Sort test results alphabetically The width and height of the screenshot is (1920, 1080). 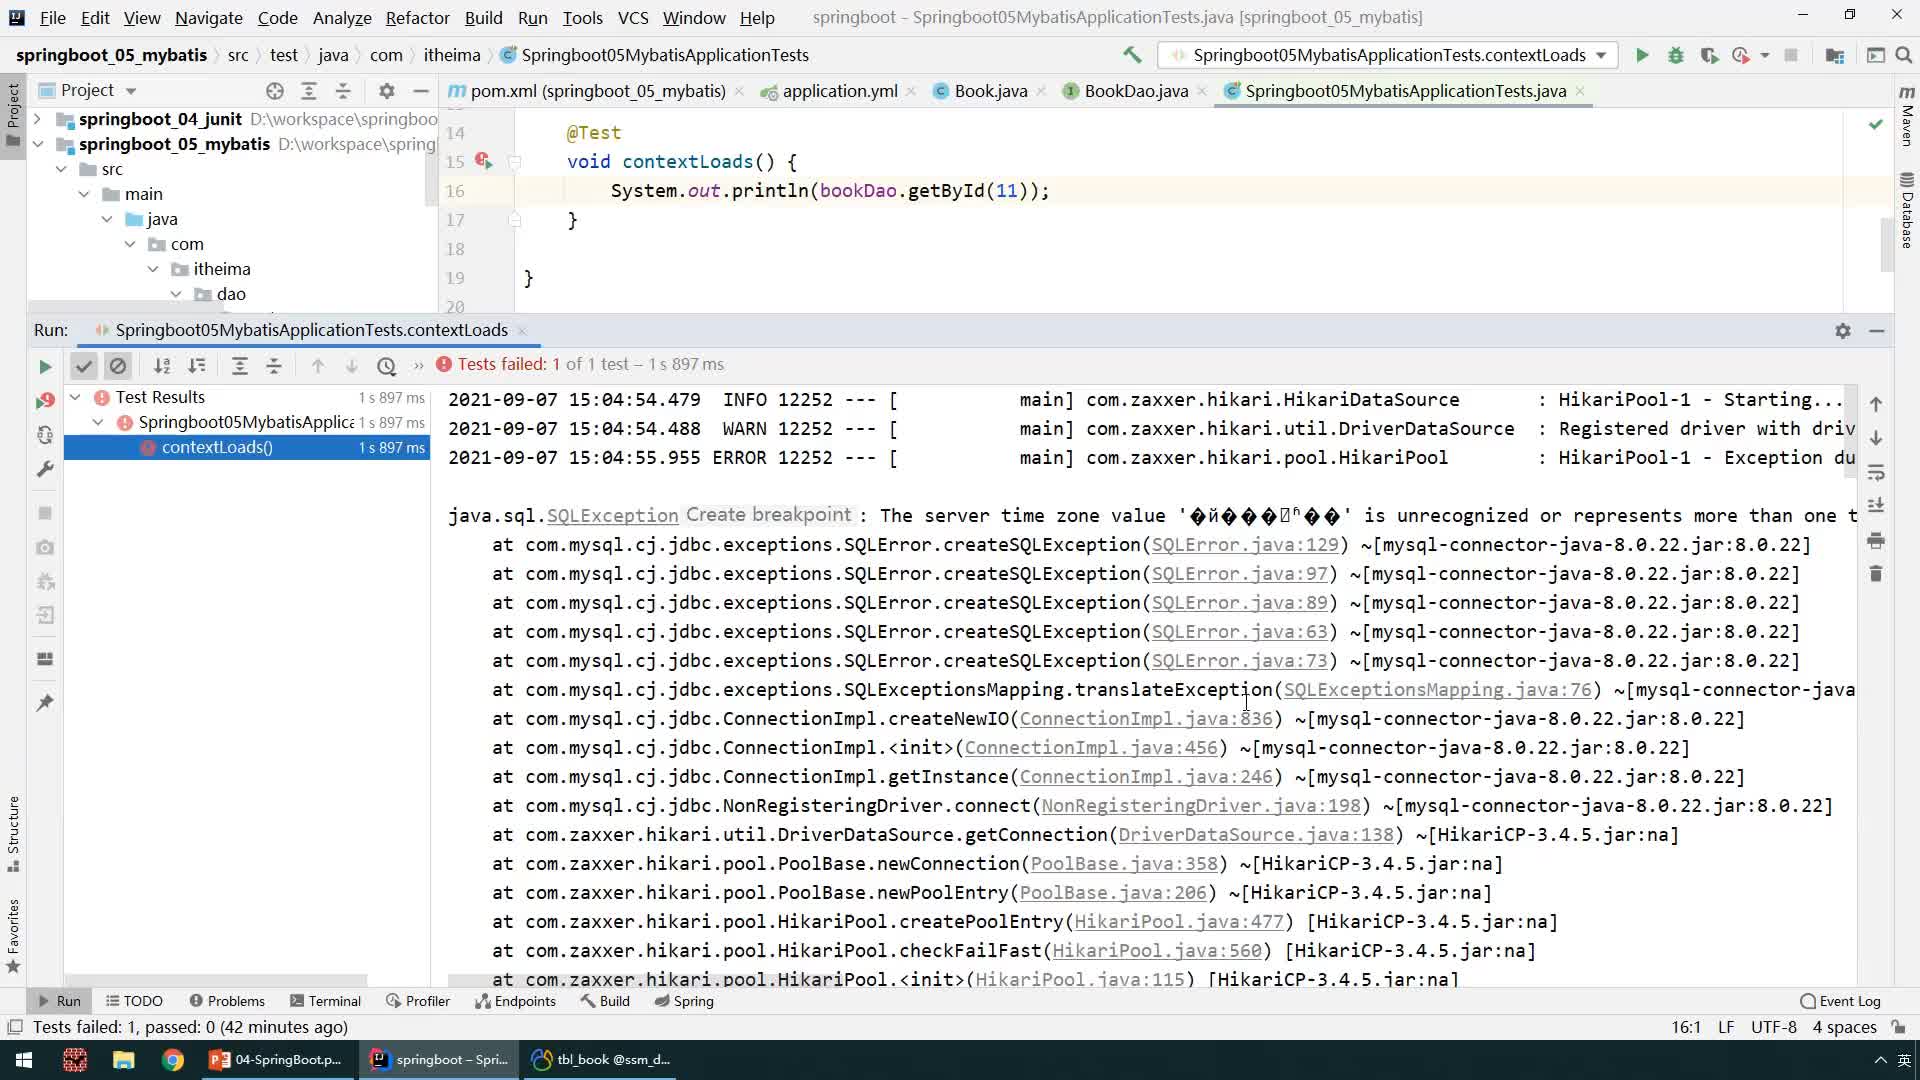pos(162,366)
